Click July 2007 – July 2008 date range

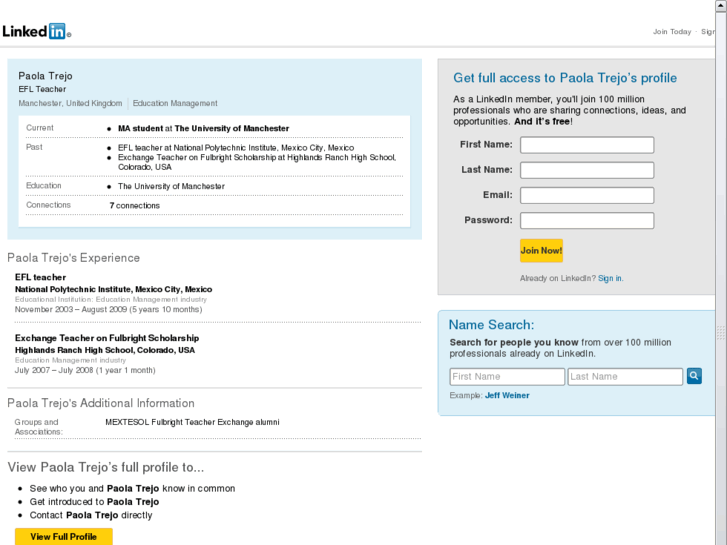(x=85, y=370)
